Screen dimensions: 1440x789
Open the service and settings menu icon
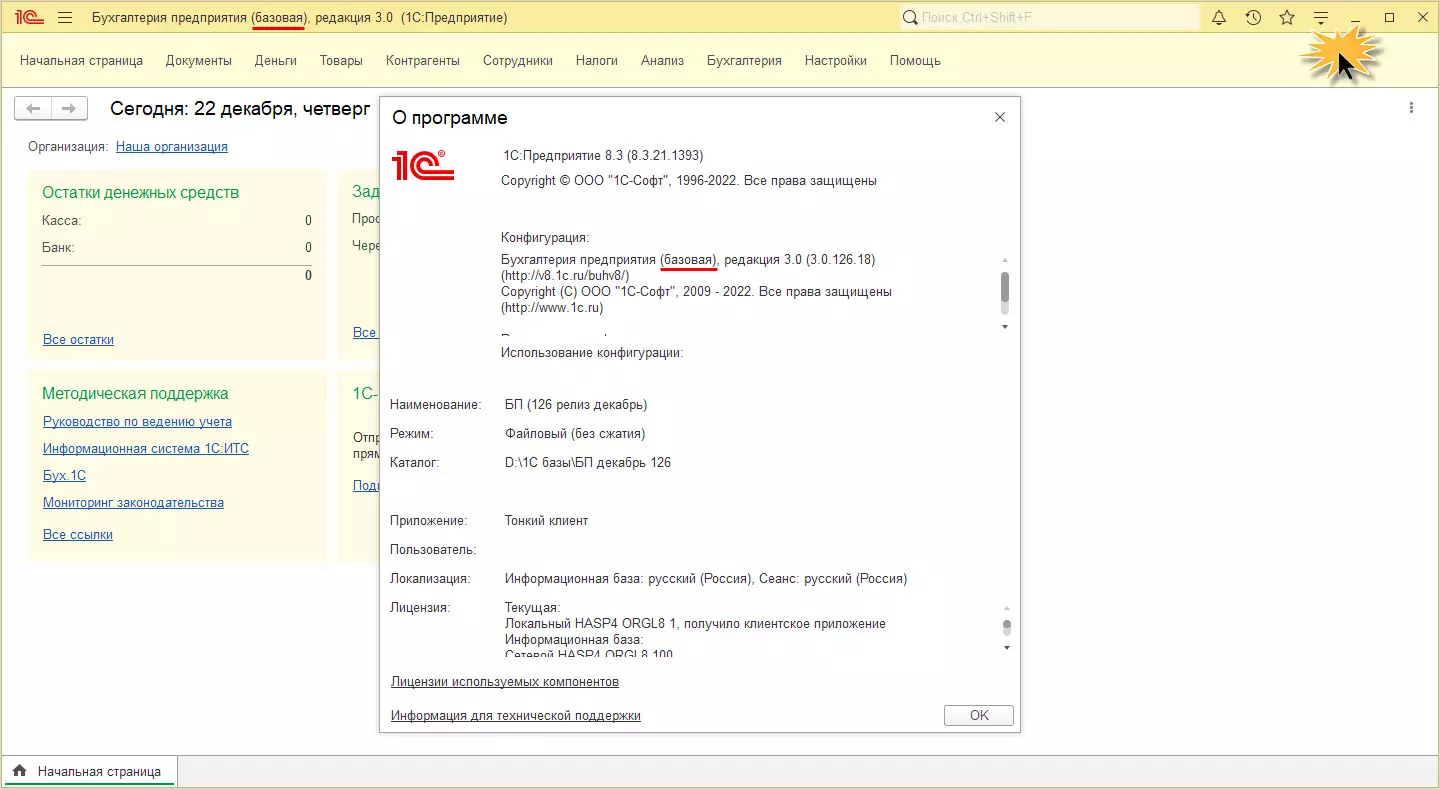tap(1321, 18)
